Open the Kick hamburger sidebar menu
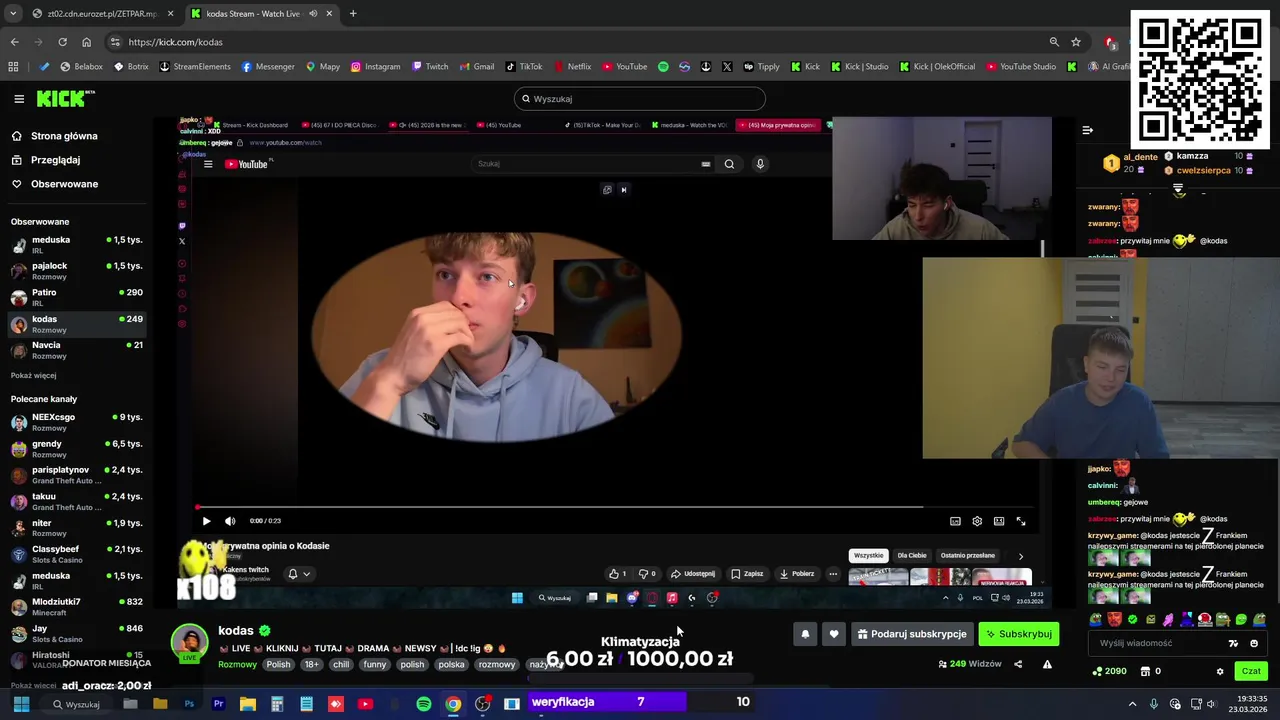 [x=19, y=99]
